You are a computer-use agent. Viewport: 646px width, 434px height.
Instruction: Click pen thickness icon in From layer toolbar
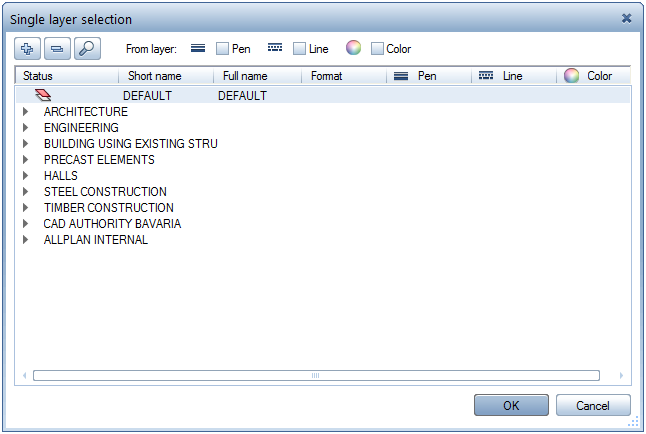pyautogui.click(x=197, y=48)
